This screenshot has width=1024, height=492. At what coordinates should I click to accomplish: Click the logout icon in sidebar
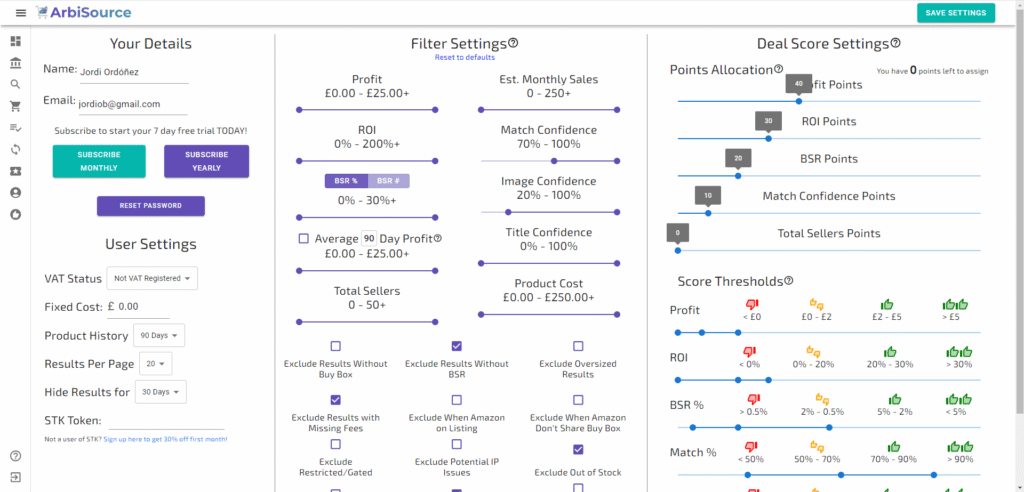(x=15, y=477)
